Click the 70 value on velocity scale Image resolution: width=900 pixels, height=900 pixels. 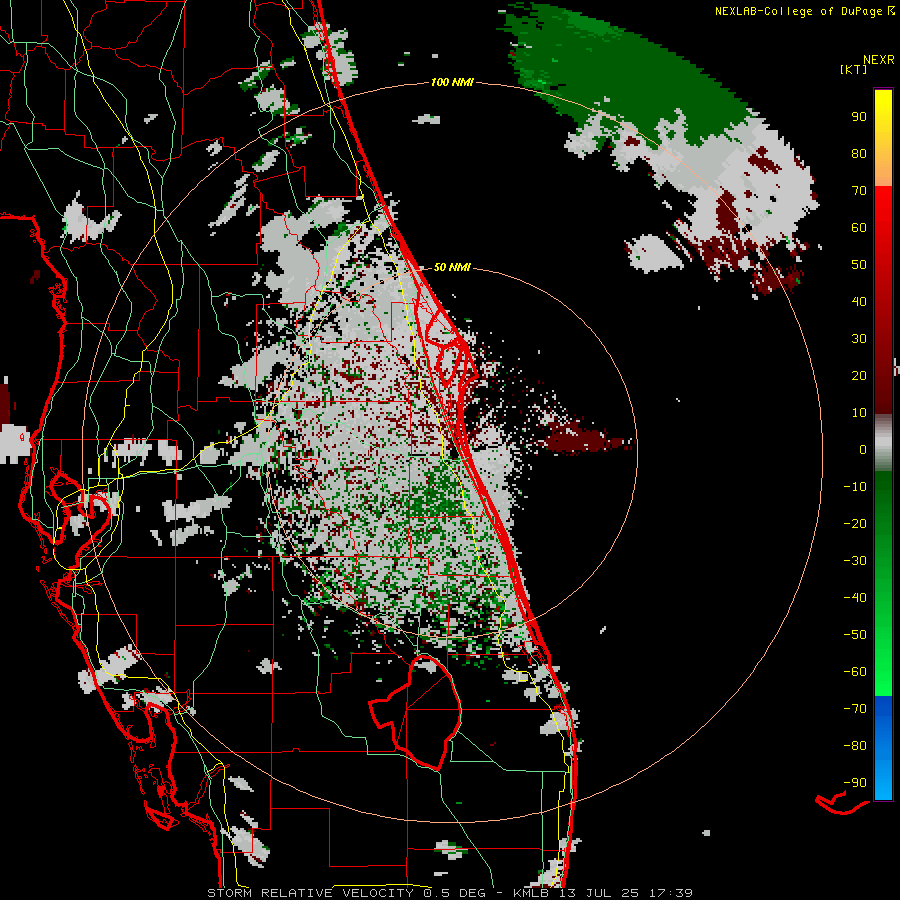(859, 191)
